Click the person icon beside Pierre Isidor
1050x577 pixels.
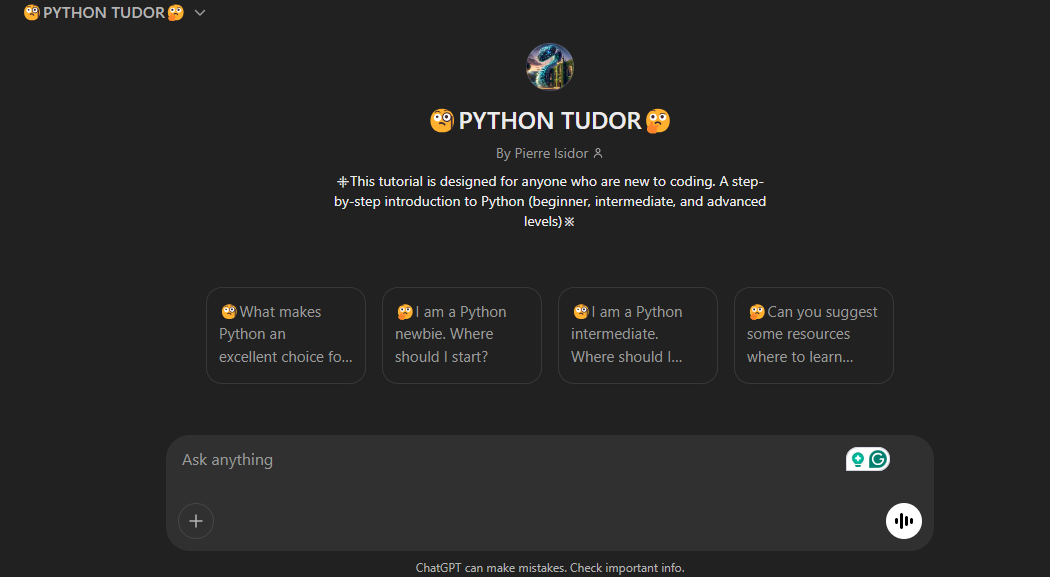coord(597,153)
